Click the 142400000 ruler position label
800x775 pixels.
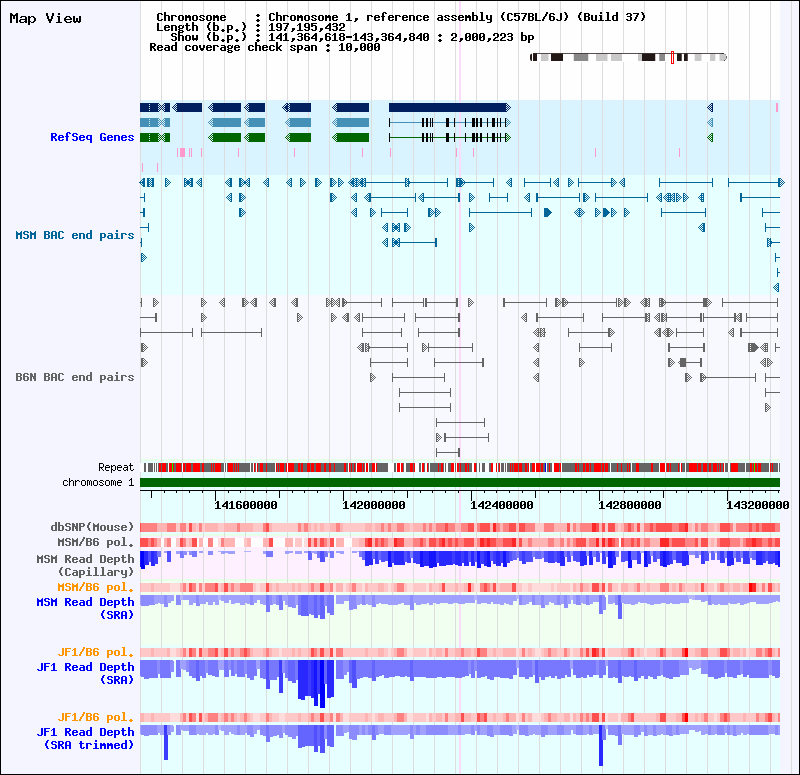click(x=502, y=505)
